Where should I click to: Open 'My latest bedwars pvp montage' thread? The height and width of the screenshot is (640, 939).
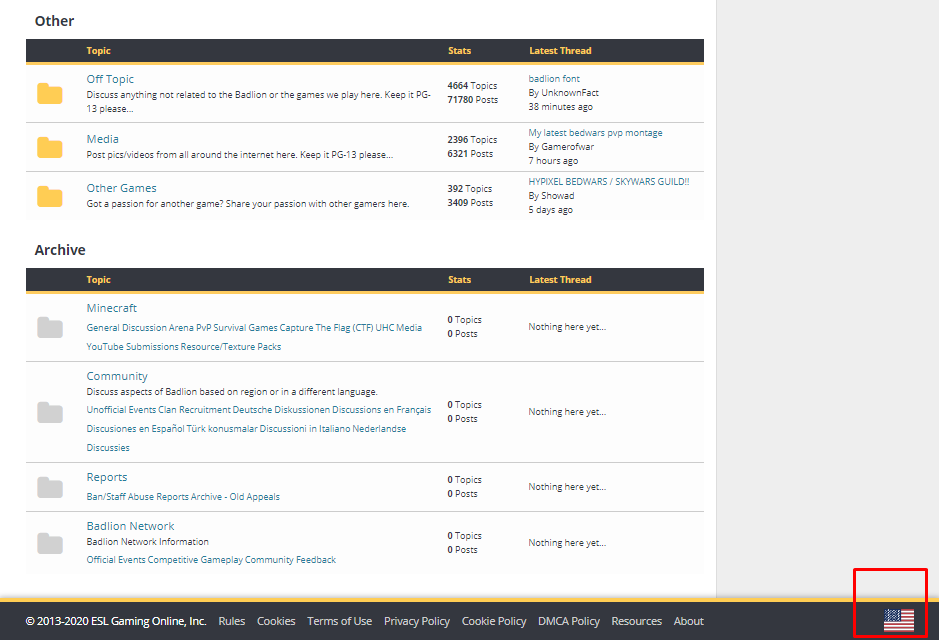point(595,133)
